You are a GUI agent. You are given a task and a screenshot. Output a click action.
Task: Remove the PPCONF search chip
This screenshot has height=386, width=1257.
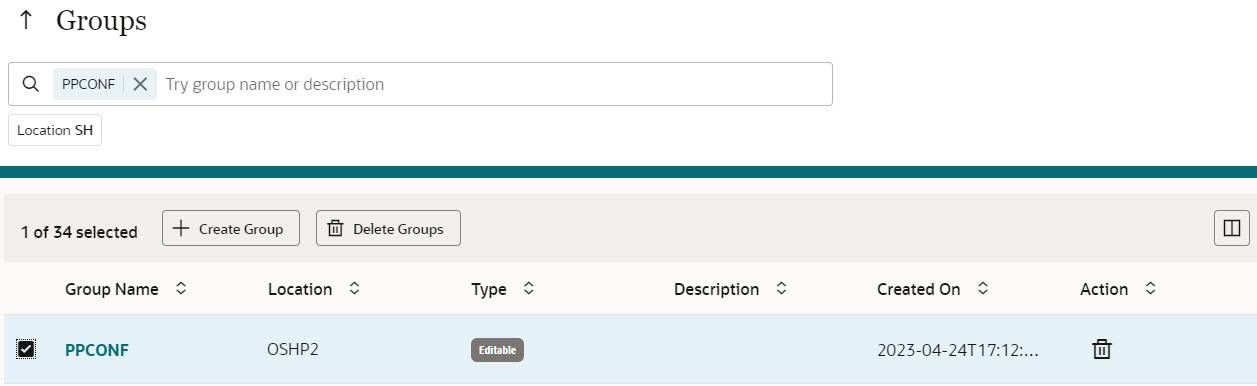click(140, 84)
